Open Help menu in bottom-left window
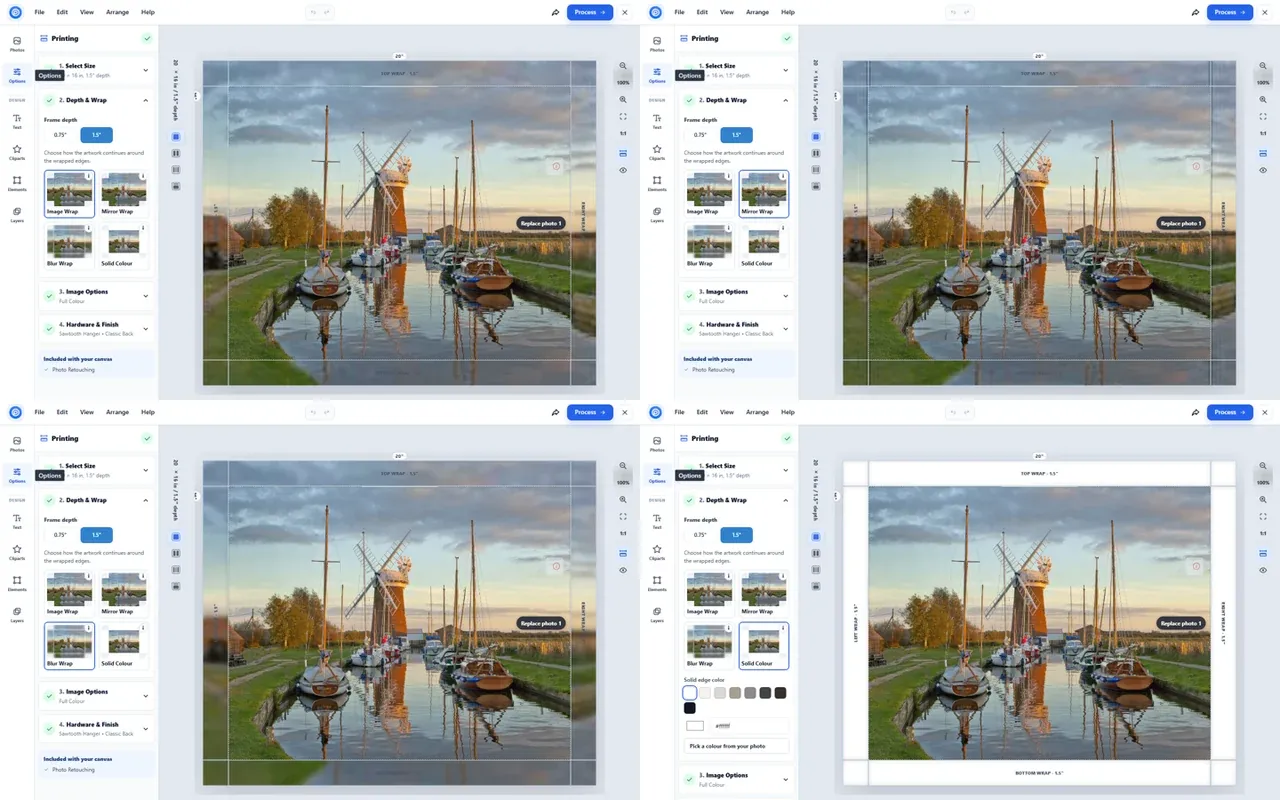The width and height of the screenshot is (1280, 800). coord(148,412)
